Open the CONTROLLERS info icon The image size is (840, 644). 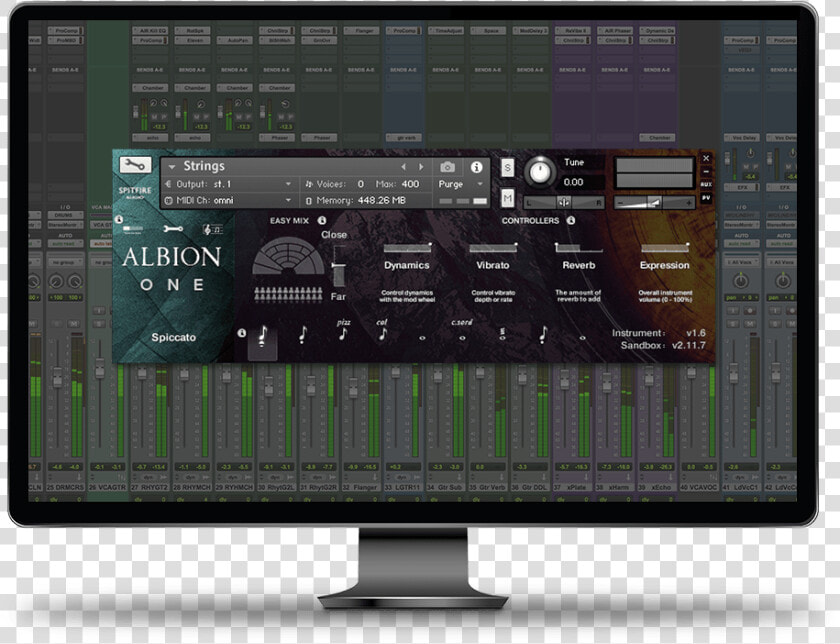click(571, 220)
